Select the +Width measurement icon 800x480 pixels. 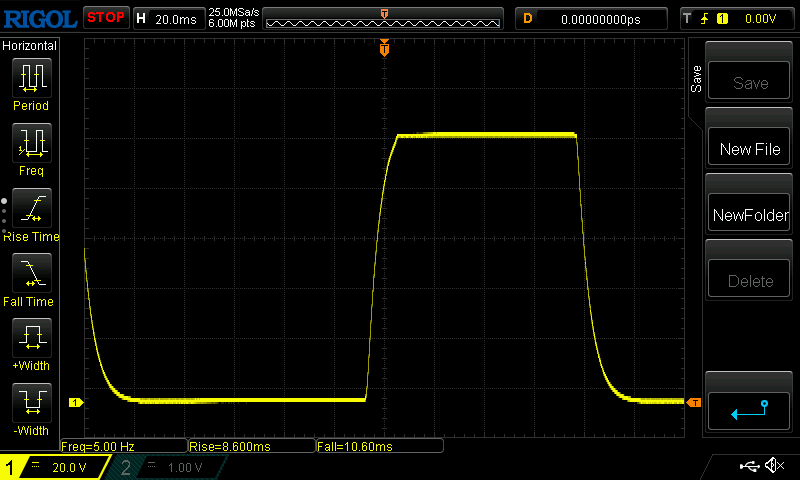click(32, 338)
